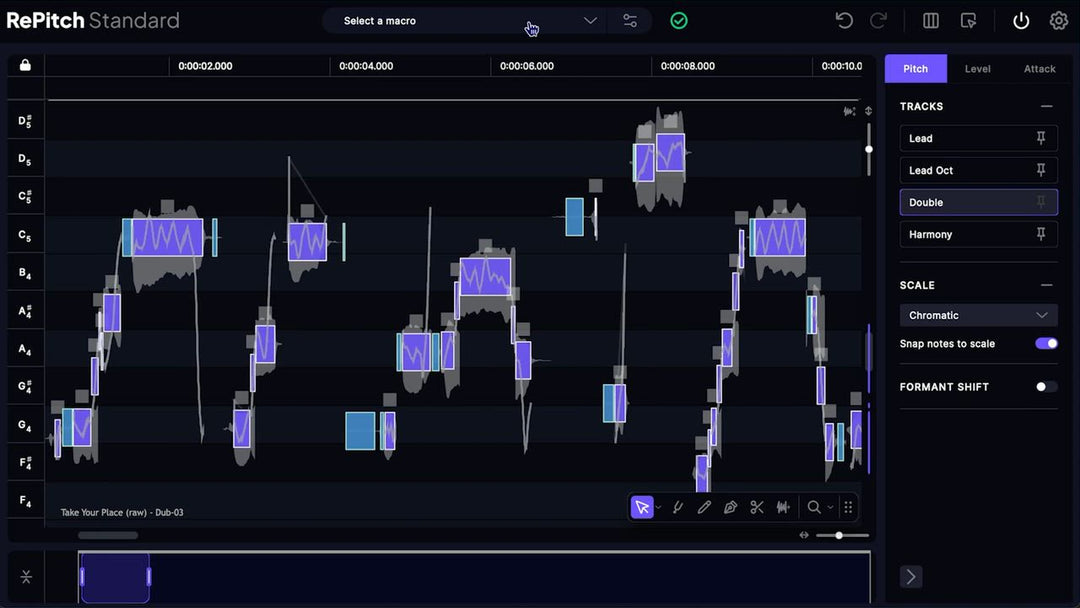Open the zoom magnifier tool
The width and height of the screenshot is (1080, 608).
pos(814,507)
